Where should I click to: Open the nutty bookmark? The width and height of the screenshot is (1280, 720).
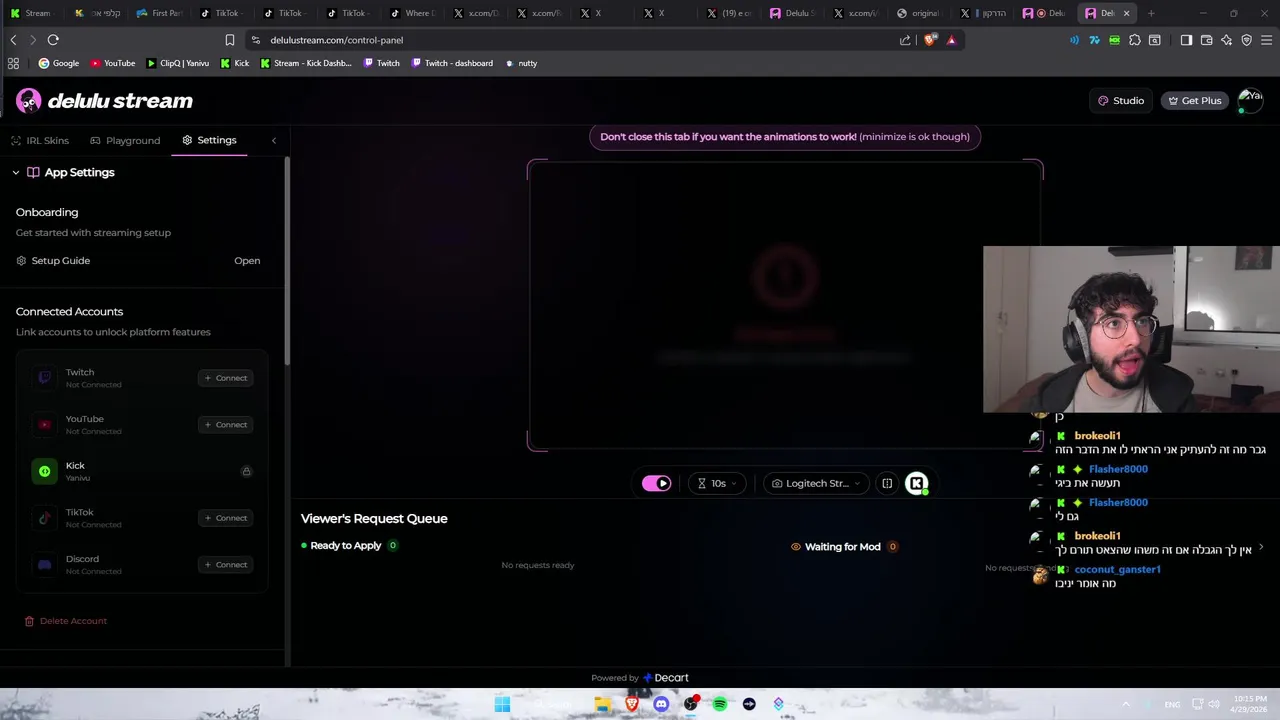coord(521,63)
